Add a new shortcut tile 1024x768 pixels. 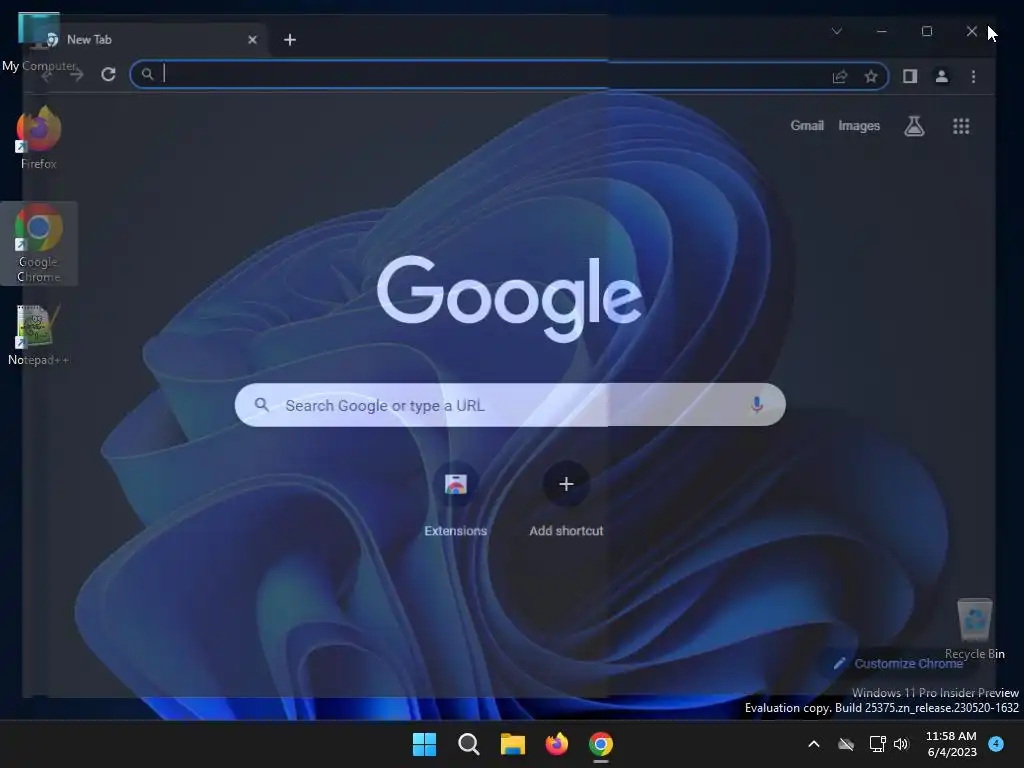pos(566,500)
